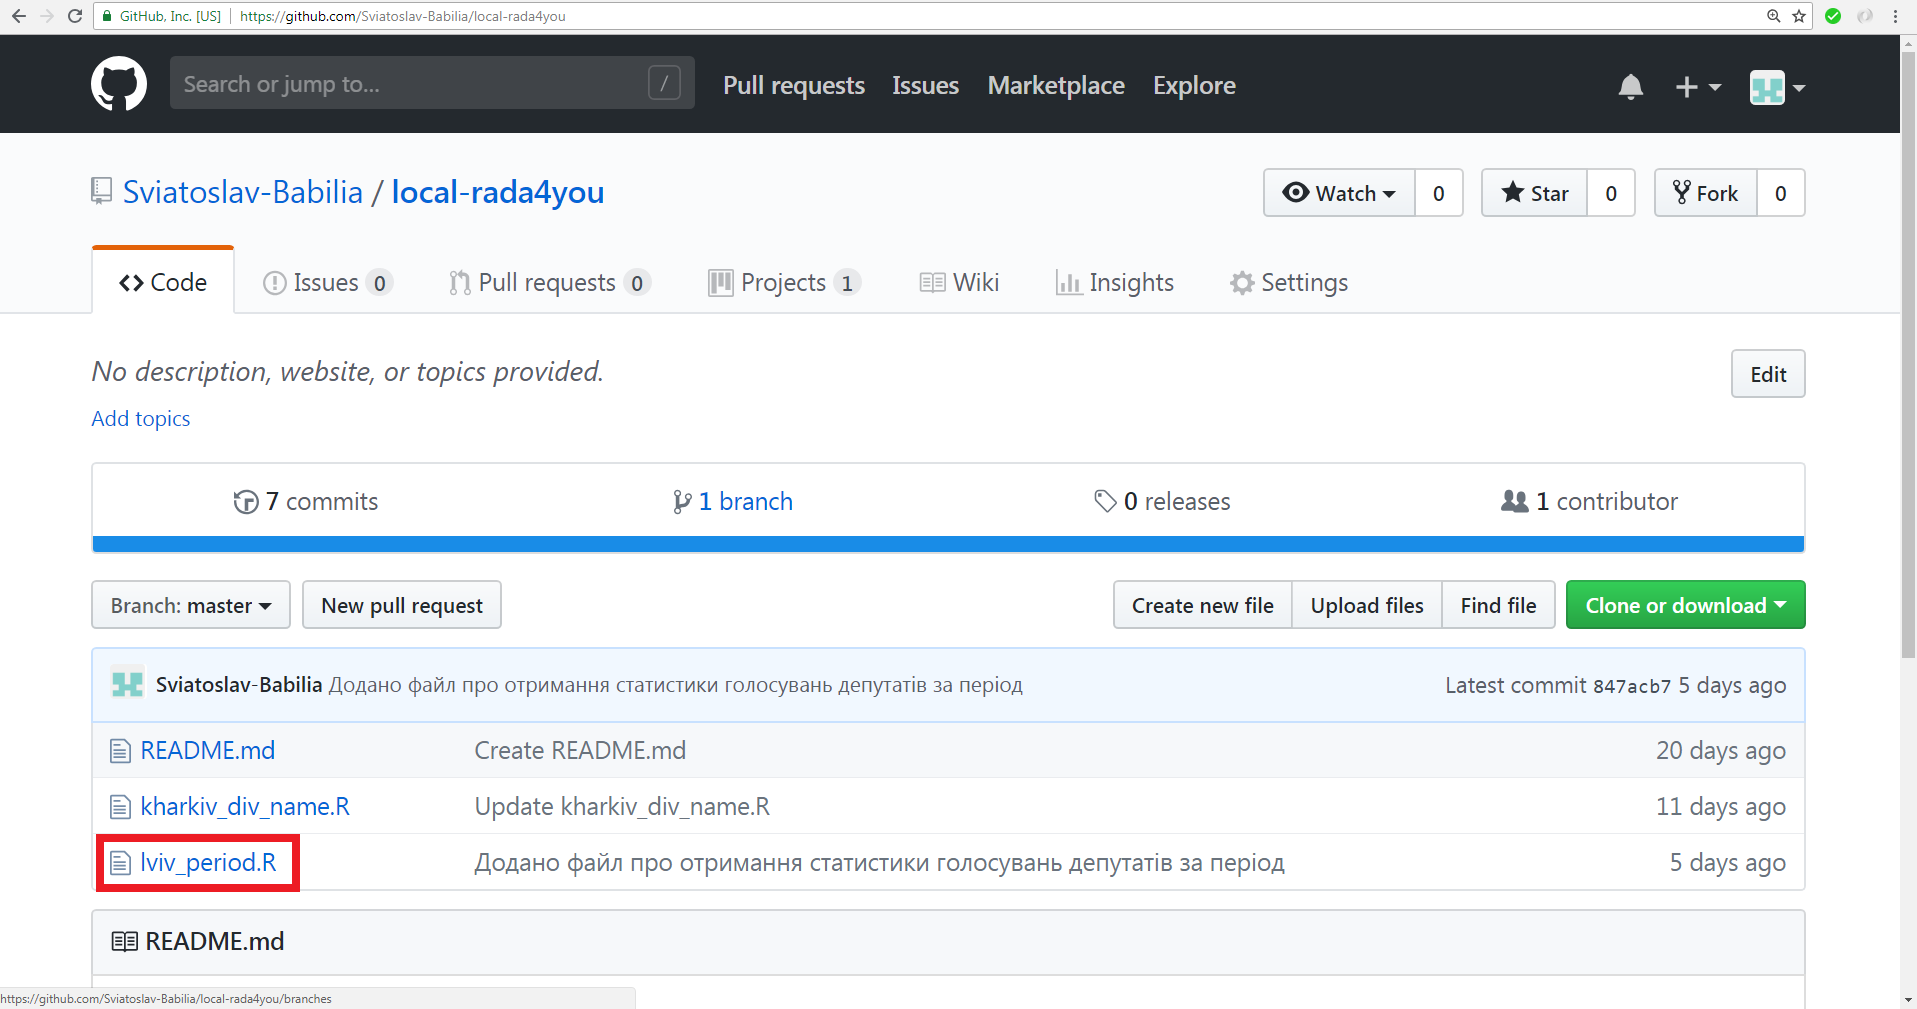This screenshot has height=1009, width=1917.
Task: Click the Upload files button
Action: [x=1366, y=605]
